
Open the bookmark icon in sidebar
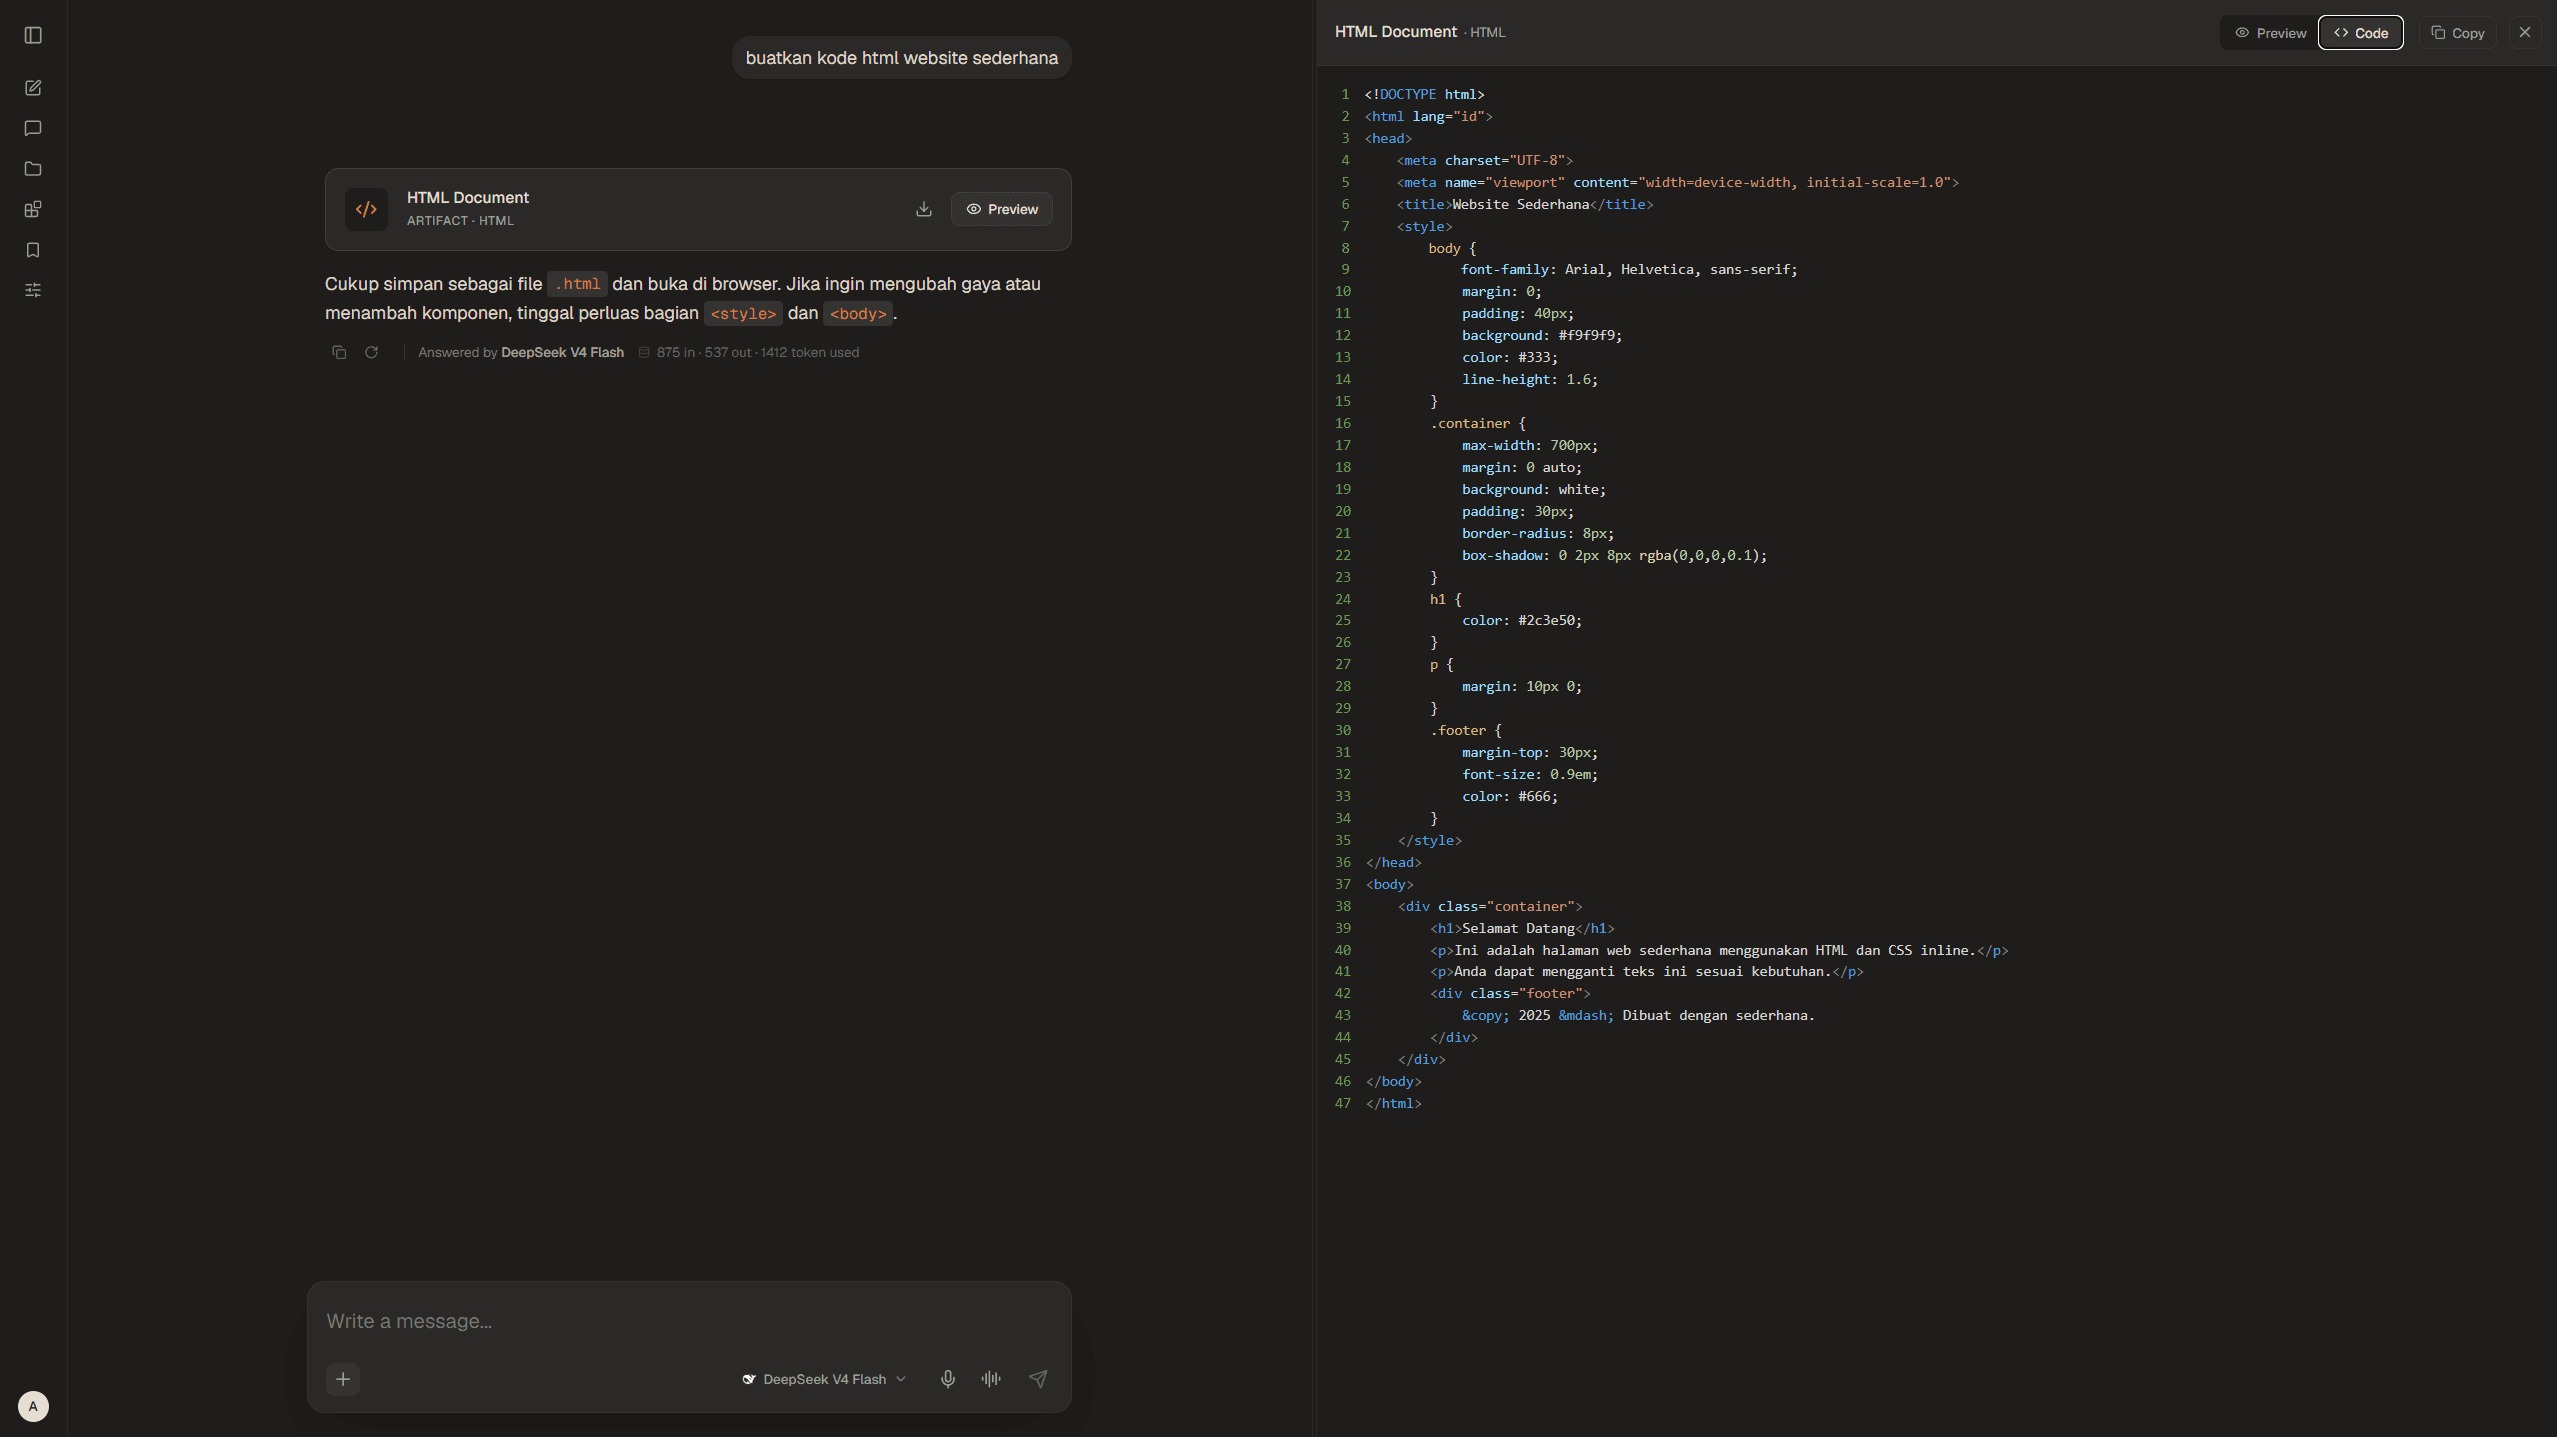point(33,250)
